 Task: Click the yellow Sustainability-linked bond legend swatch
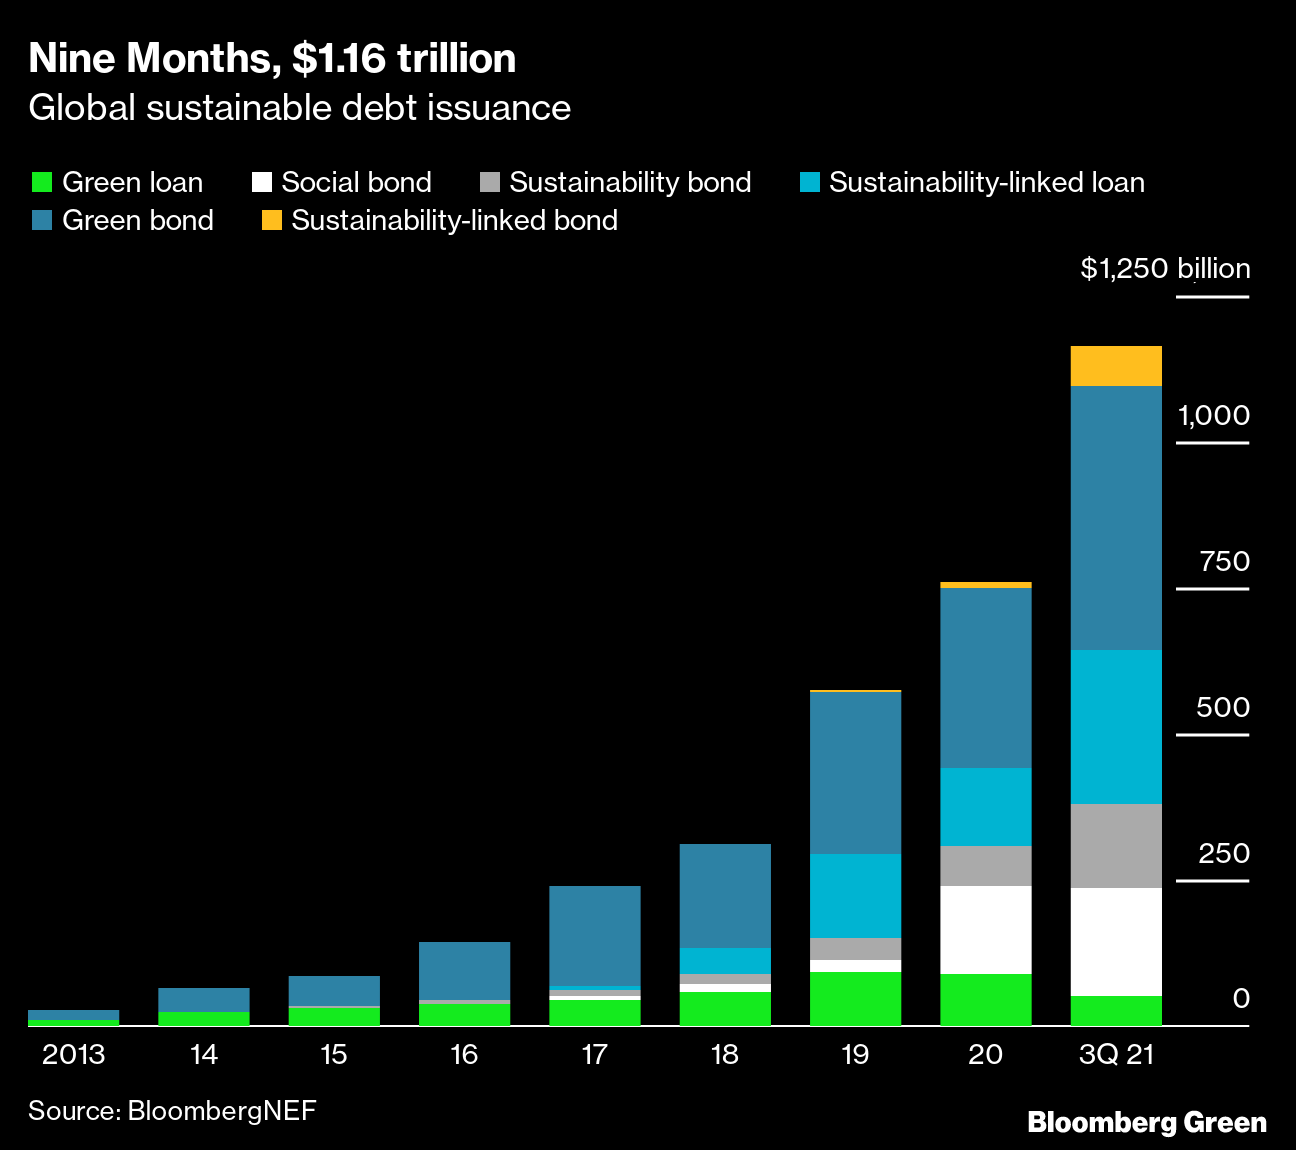point(271,220)
